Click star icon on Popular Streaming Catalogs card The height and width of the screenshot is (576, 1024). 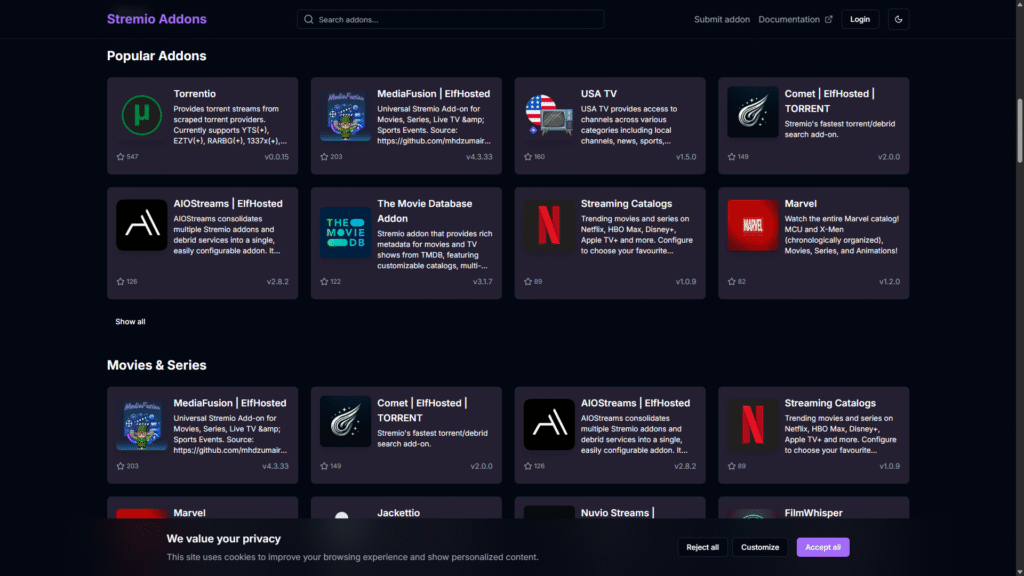528,281
